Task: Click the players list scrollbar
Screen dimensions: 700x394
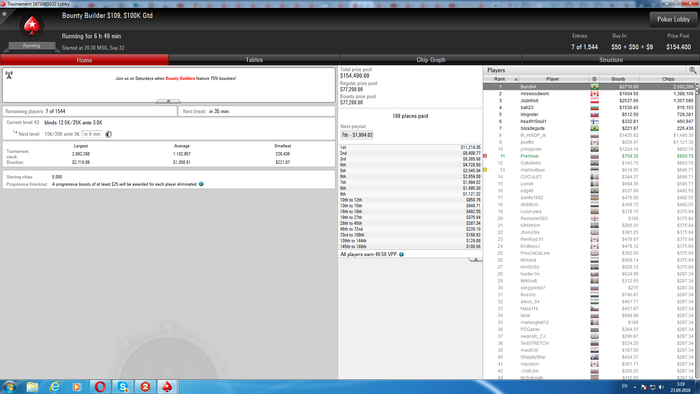Action: 697,232
